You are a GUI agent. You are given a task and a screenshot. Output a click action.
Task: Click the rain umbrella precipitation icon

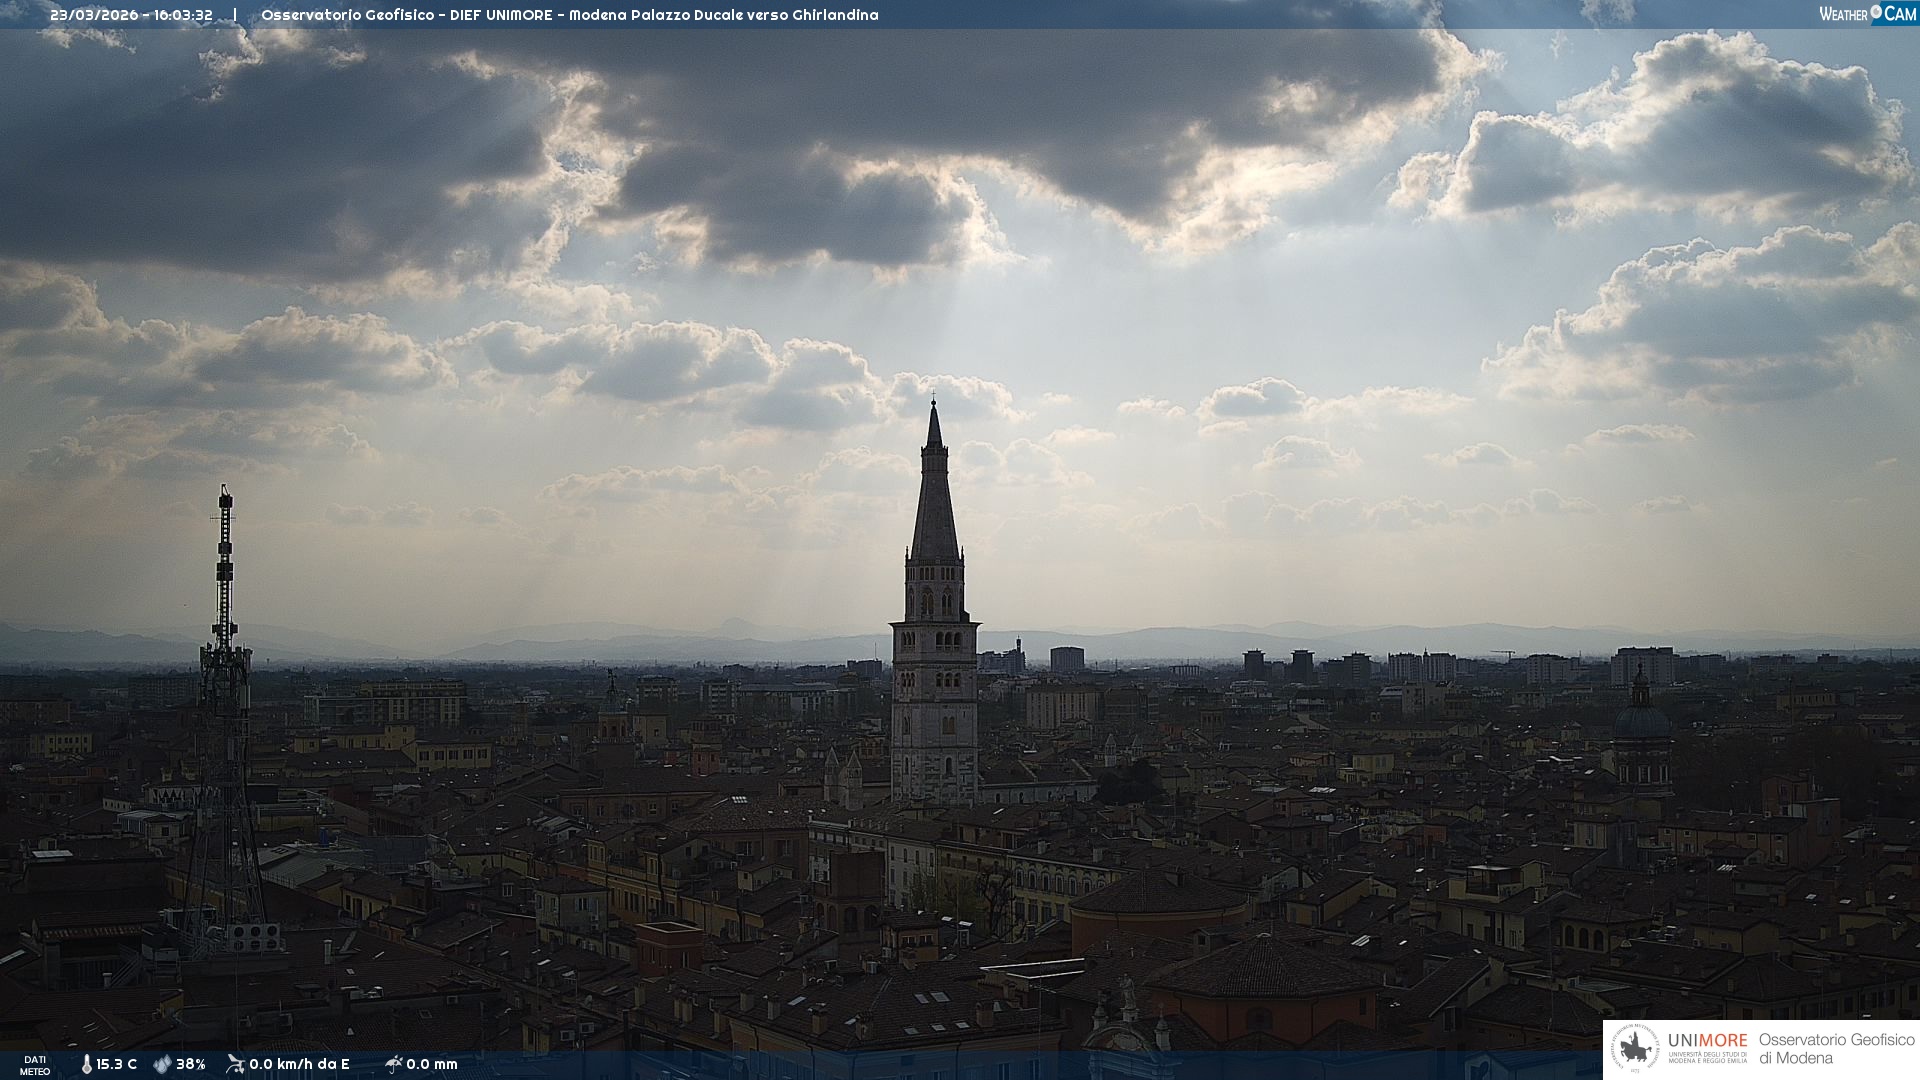(x=393, y=1064)
